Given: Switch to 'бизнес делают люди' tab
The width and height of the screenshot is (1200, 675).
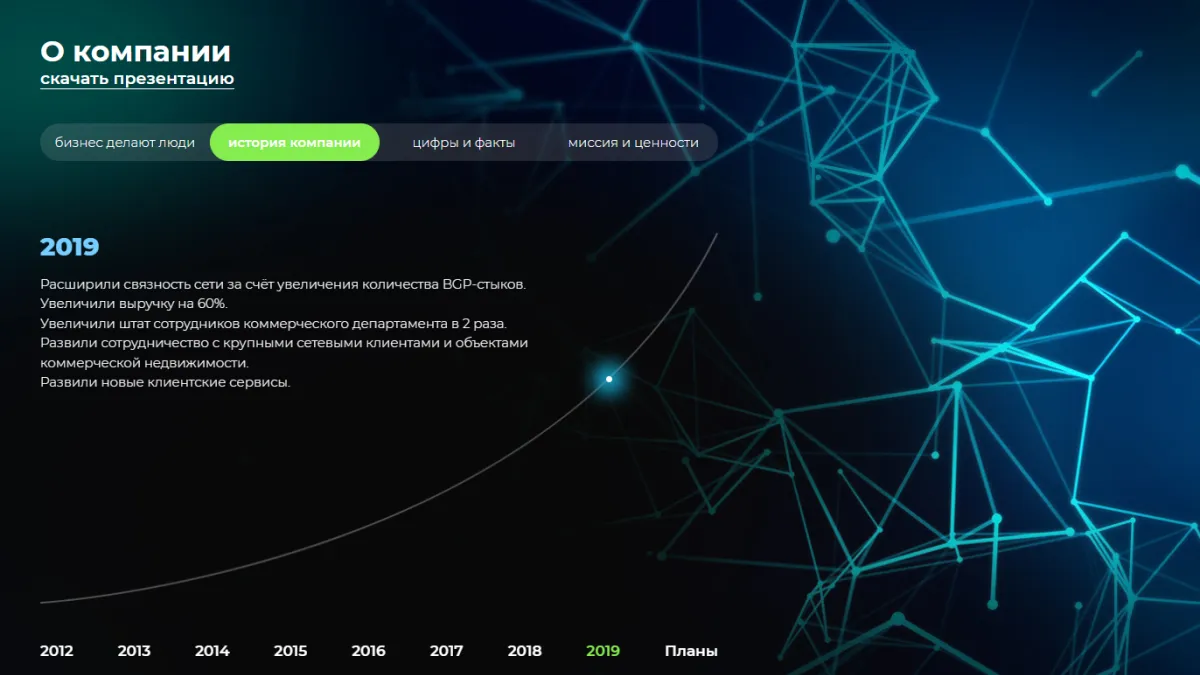Looking at the screenshot, I should coord(125,142).
